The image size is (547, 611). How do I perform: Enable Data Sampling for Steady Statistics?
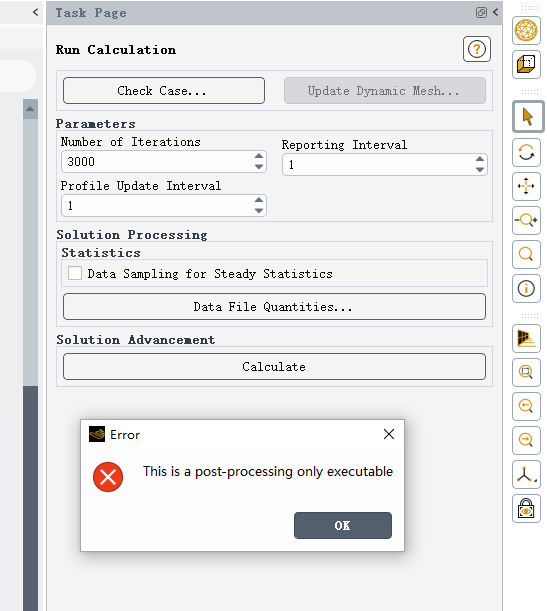click(x=75, y=273)
